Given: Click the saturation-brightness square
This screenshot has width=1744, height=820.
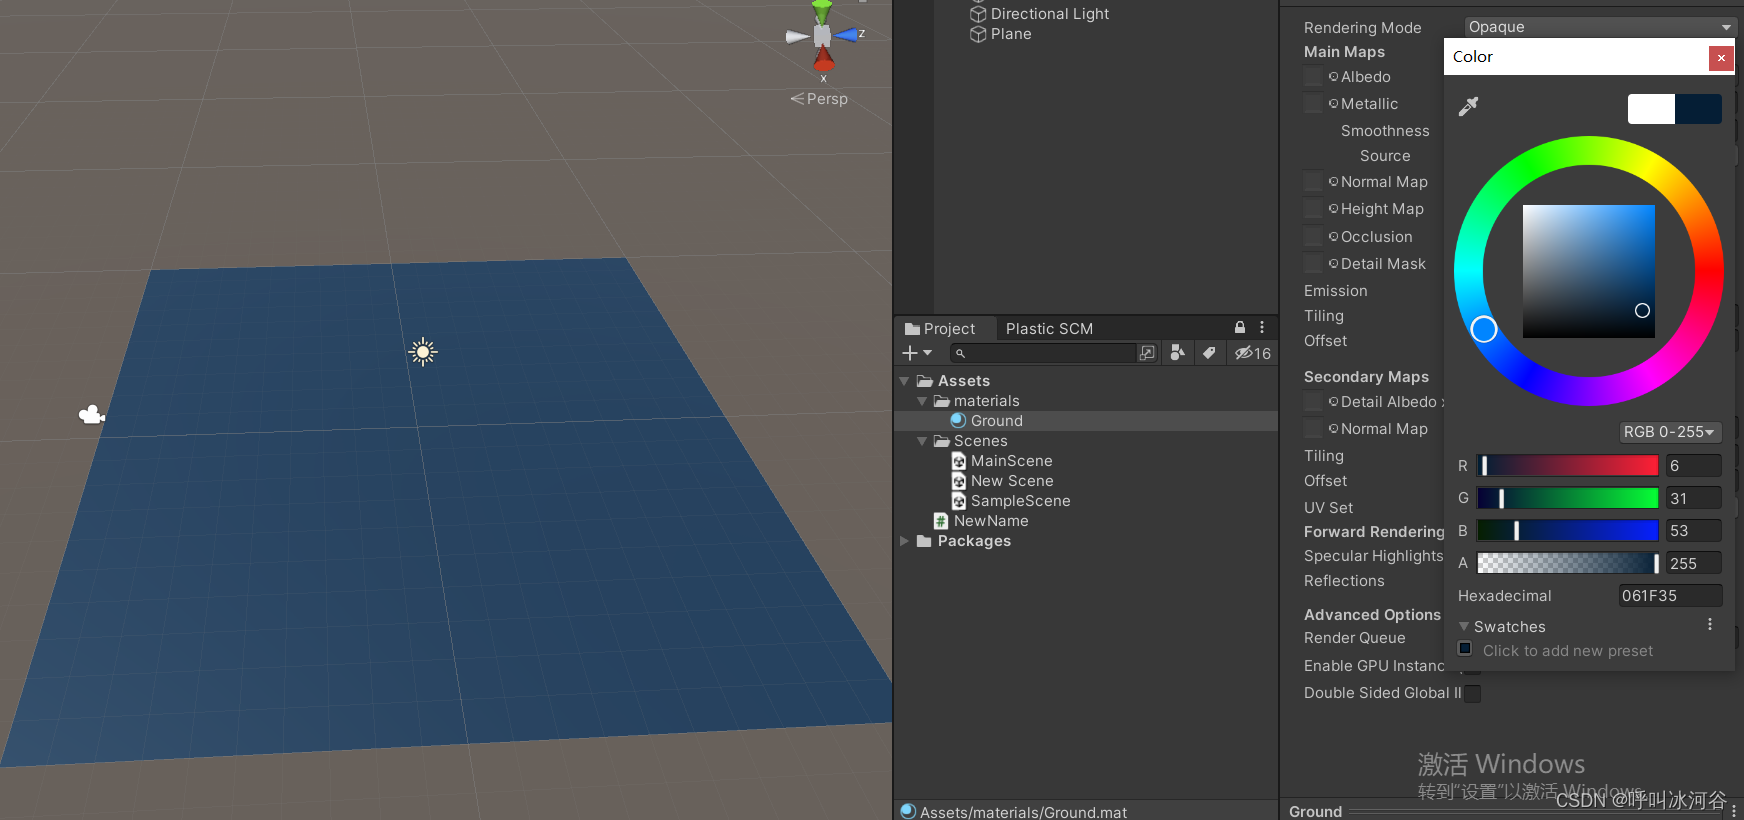Looking at the screenshot, I should point(1589,271).
